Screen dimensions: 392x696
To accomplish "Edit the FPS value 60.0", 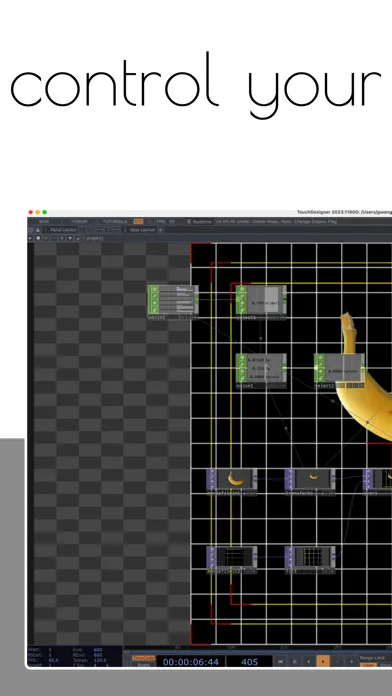I will 54,660.
